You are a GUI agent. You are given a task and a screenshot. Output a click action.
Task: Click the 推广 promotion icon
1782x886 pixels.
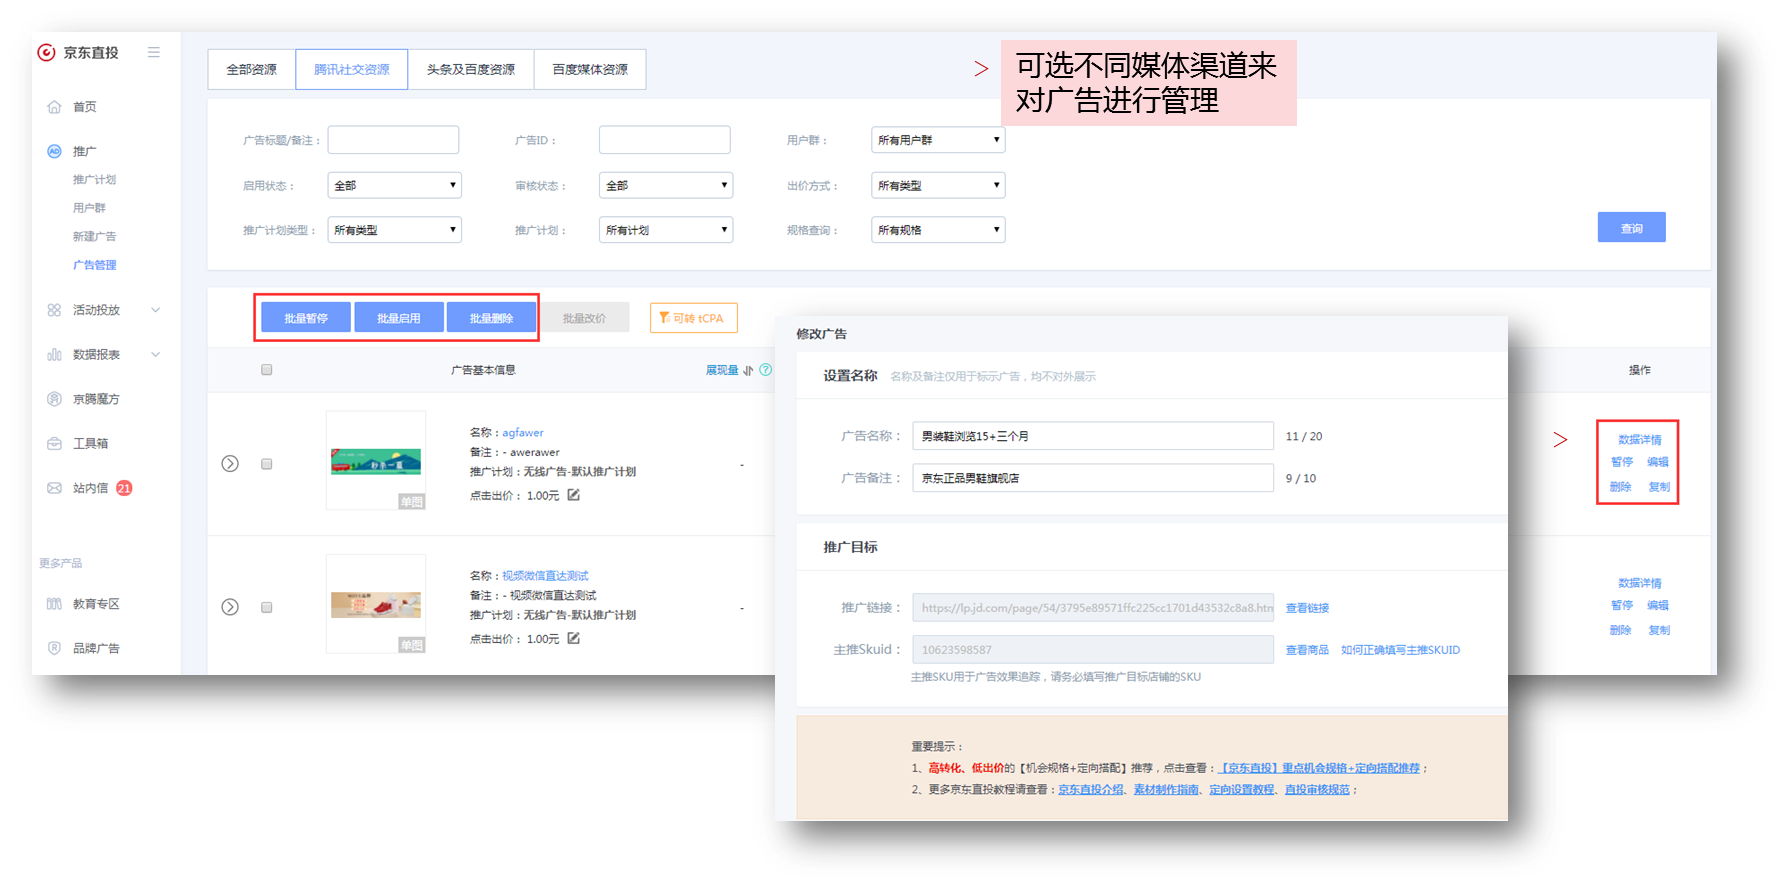tap(54, 151)
